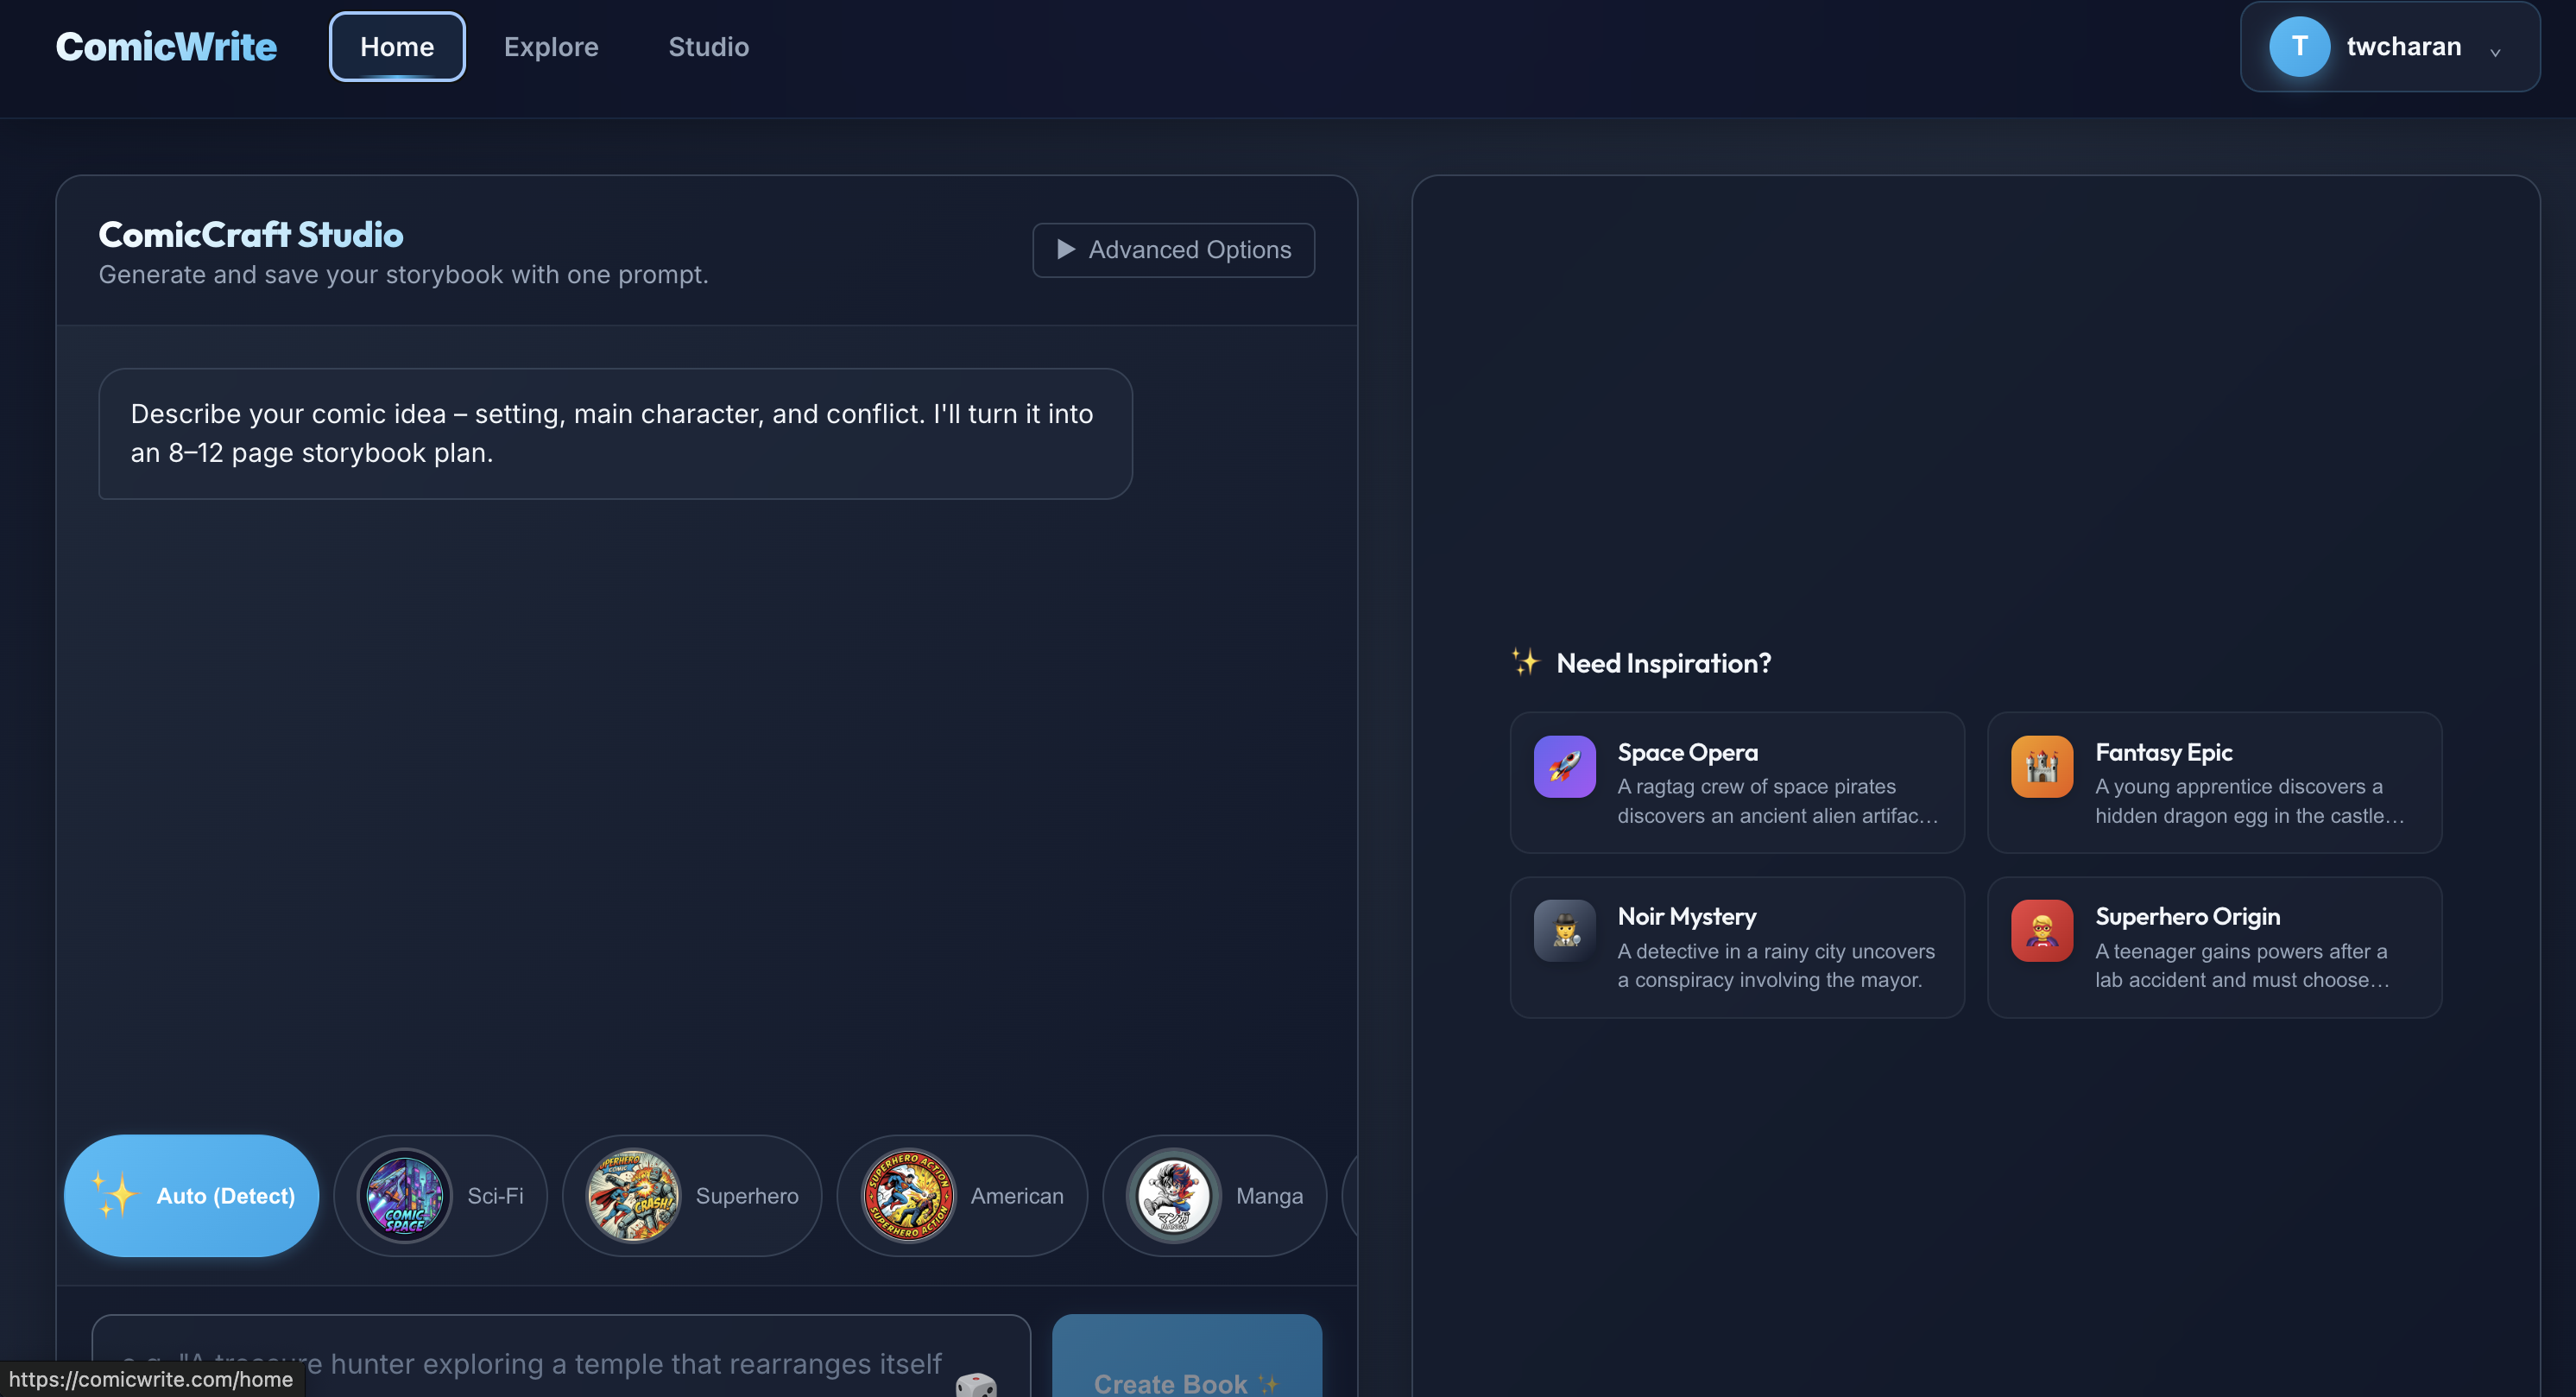2576x1397 pixels.
Task: Click the Need Inspiration sparkle icon
Action: (x=1525, y=662)
